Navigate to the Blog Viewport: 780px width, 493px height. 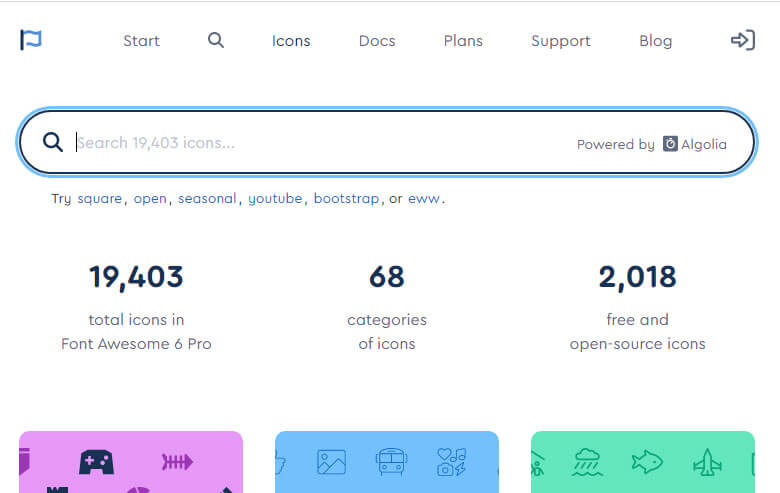[655, 41]
